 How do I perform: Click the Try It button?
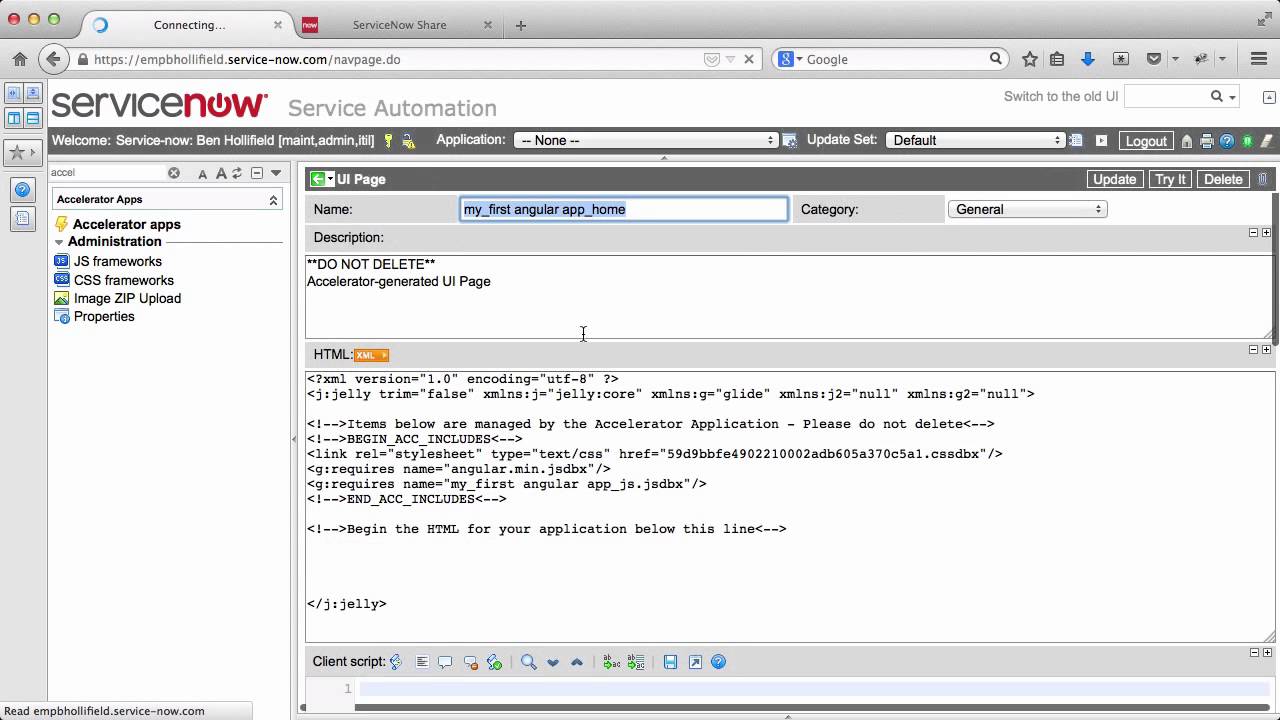click(1170, 179)
